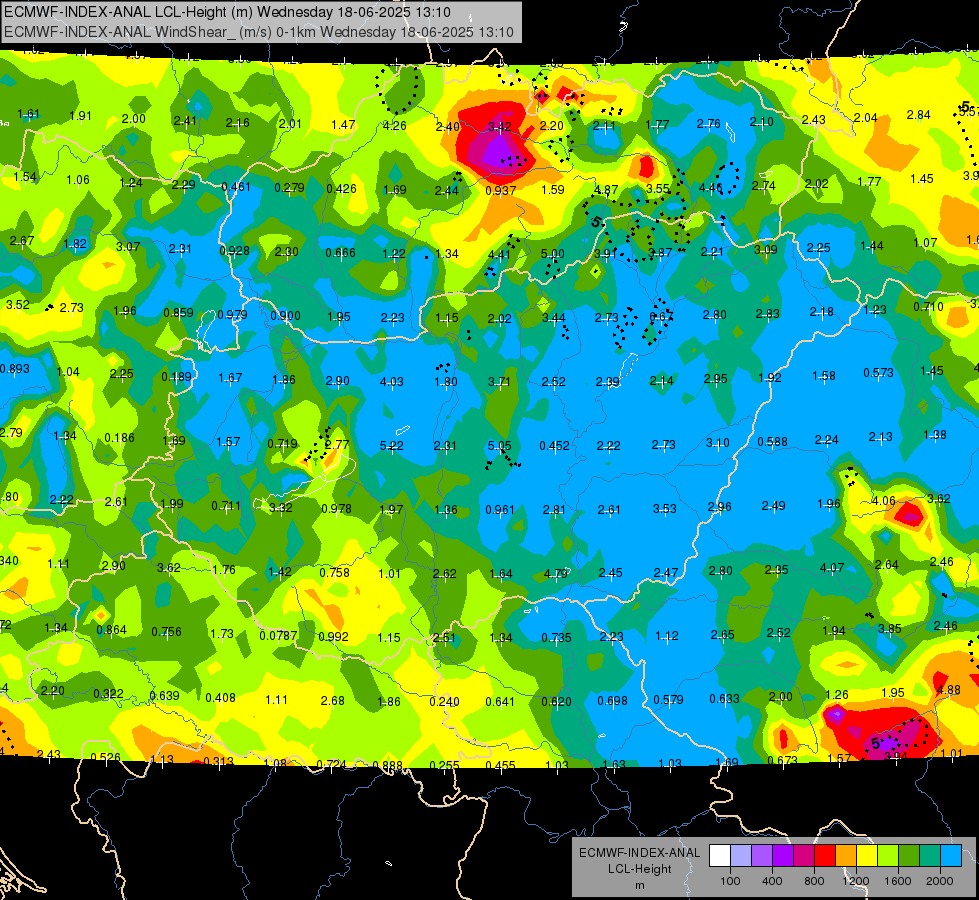Click legend tick label 400
Viewport: 979px width, 900px height.
pyautogui.click(x=772, y=881)
